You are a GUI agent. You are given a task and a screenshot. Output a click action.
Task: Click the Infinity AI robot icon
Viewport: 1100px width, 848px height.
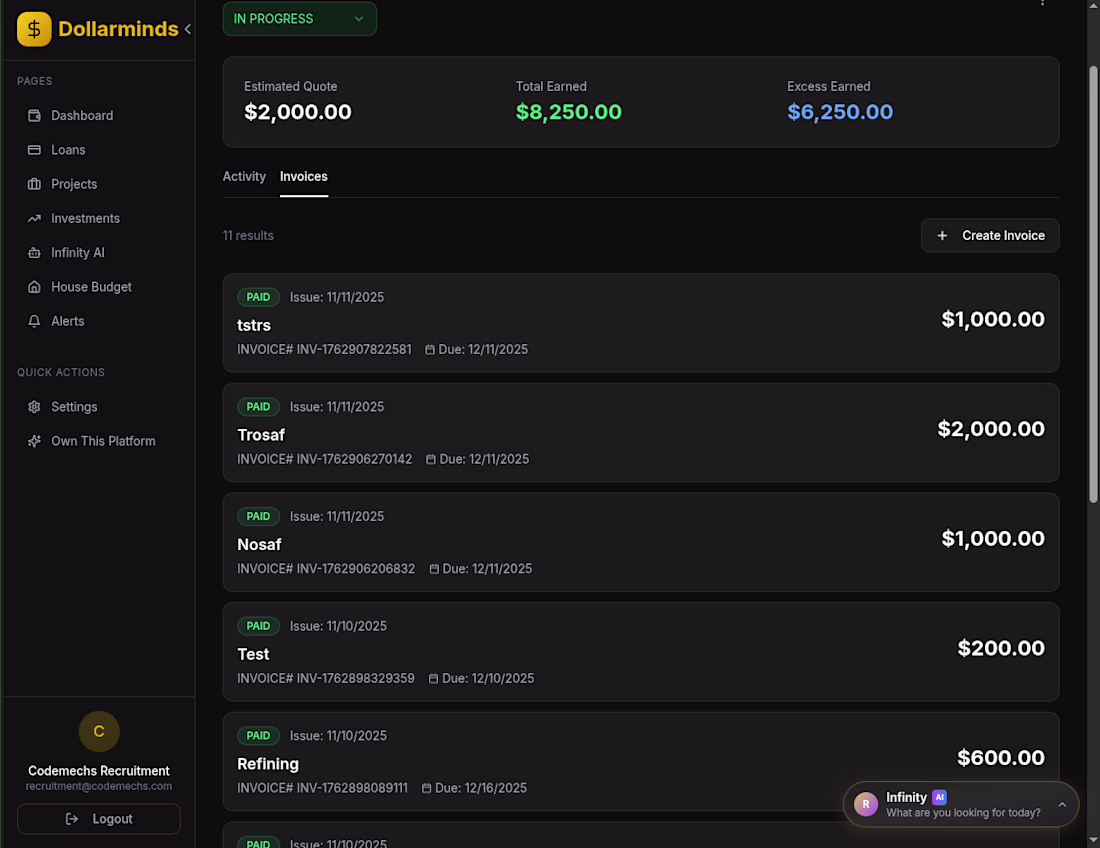point(34,253)
